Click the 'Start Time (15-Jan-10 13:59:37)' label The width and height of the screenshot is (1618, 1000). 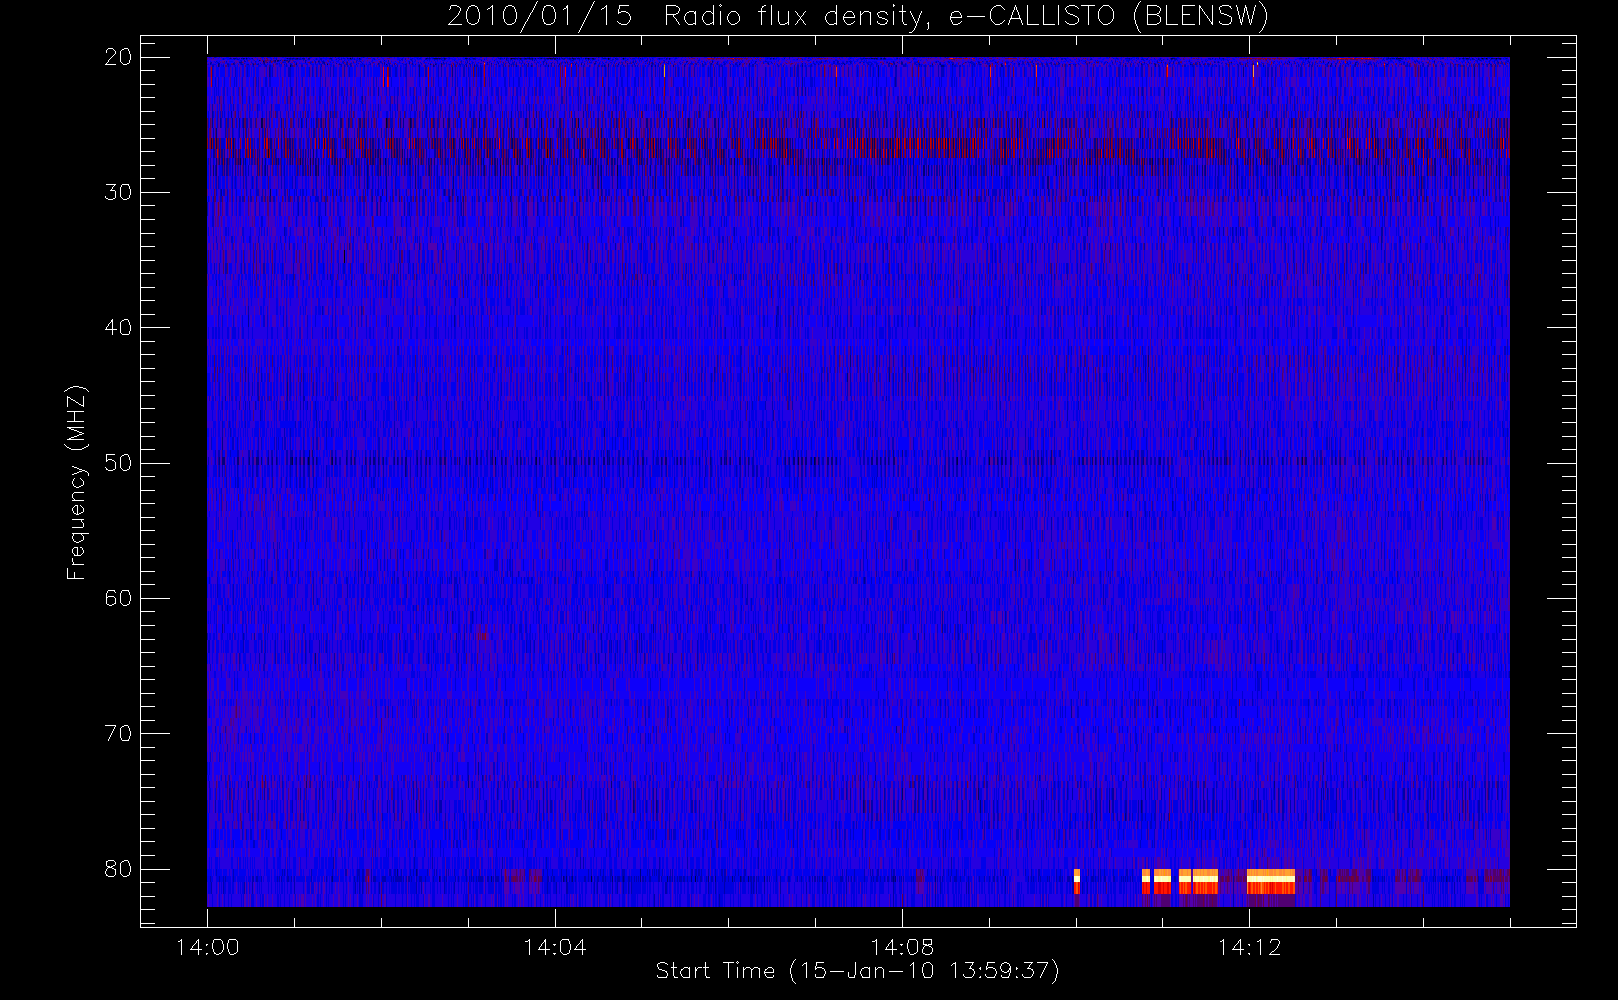(857, 971)
